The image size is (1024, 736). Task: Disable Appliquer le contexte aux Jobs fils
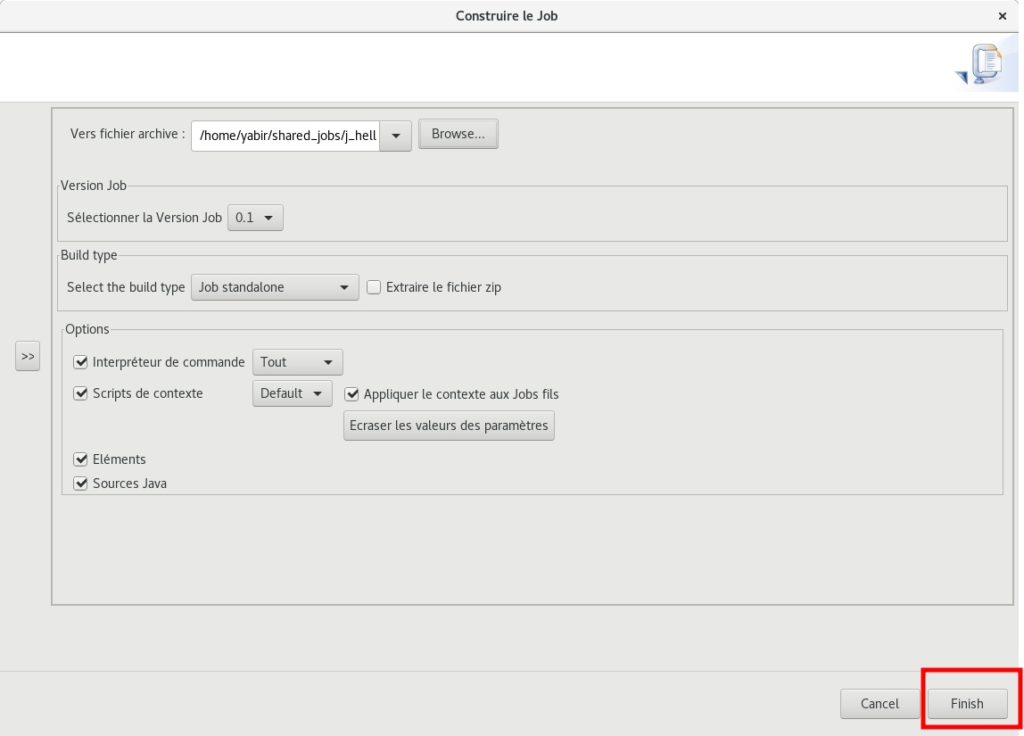coord(352,394)
